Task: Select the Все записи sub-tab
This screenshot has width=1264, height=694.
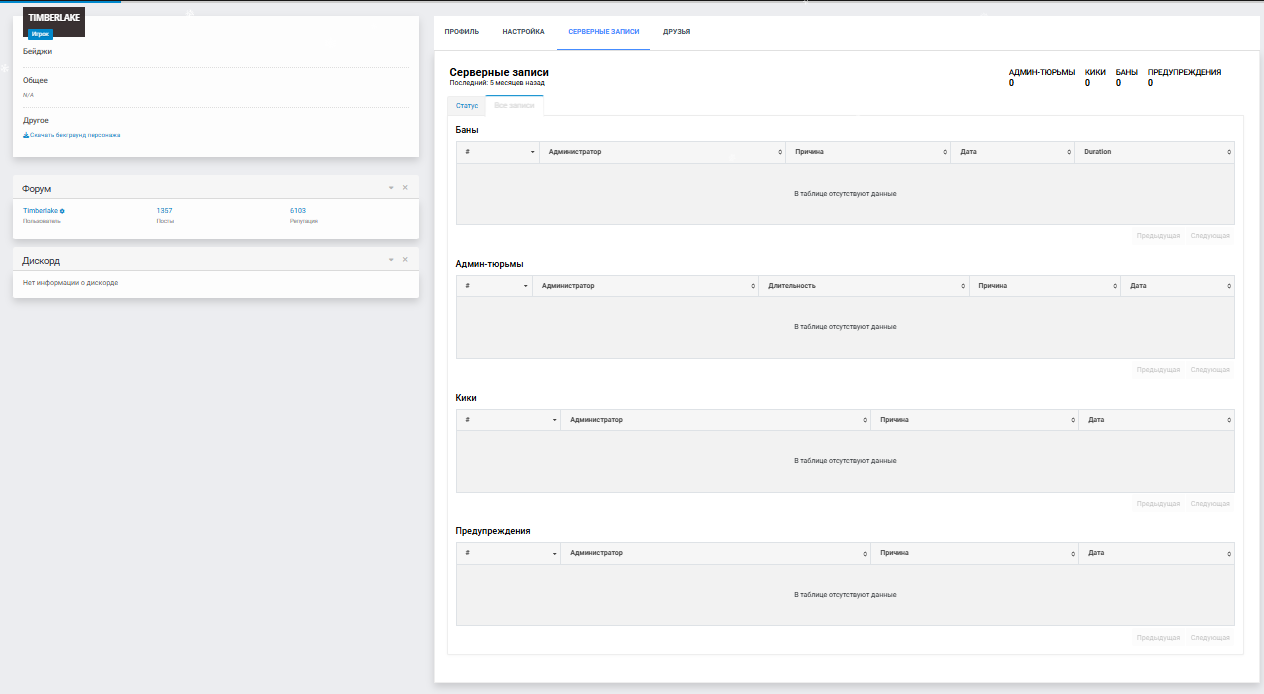Action: [514, 106]
